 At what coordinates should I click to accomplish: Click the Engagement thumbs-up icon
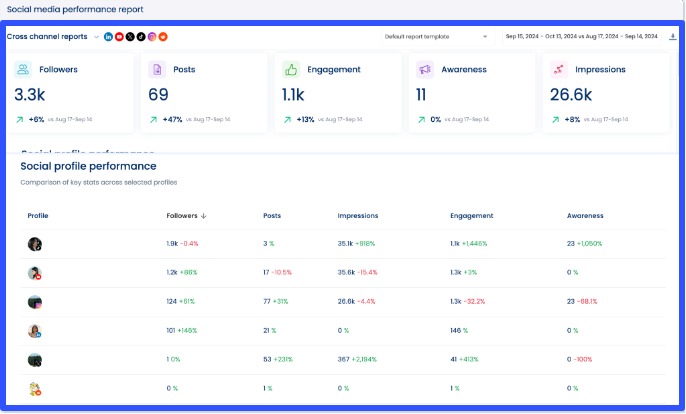point(291,70)
